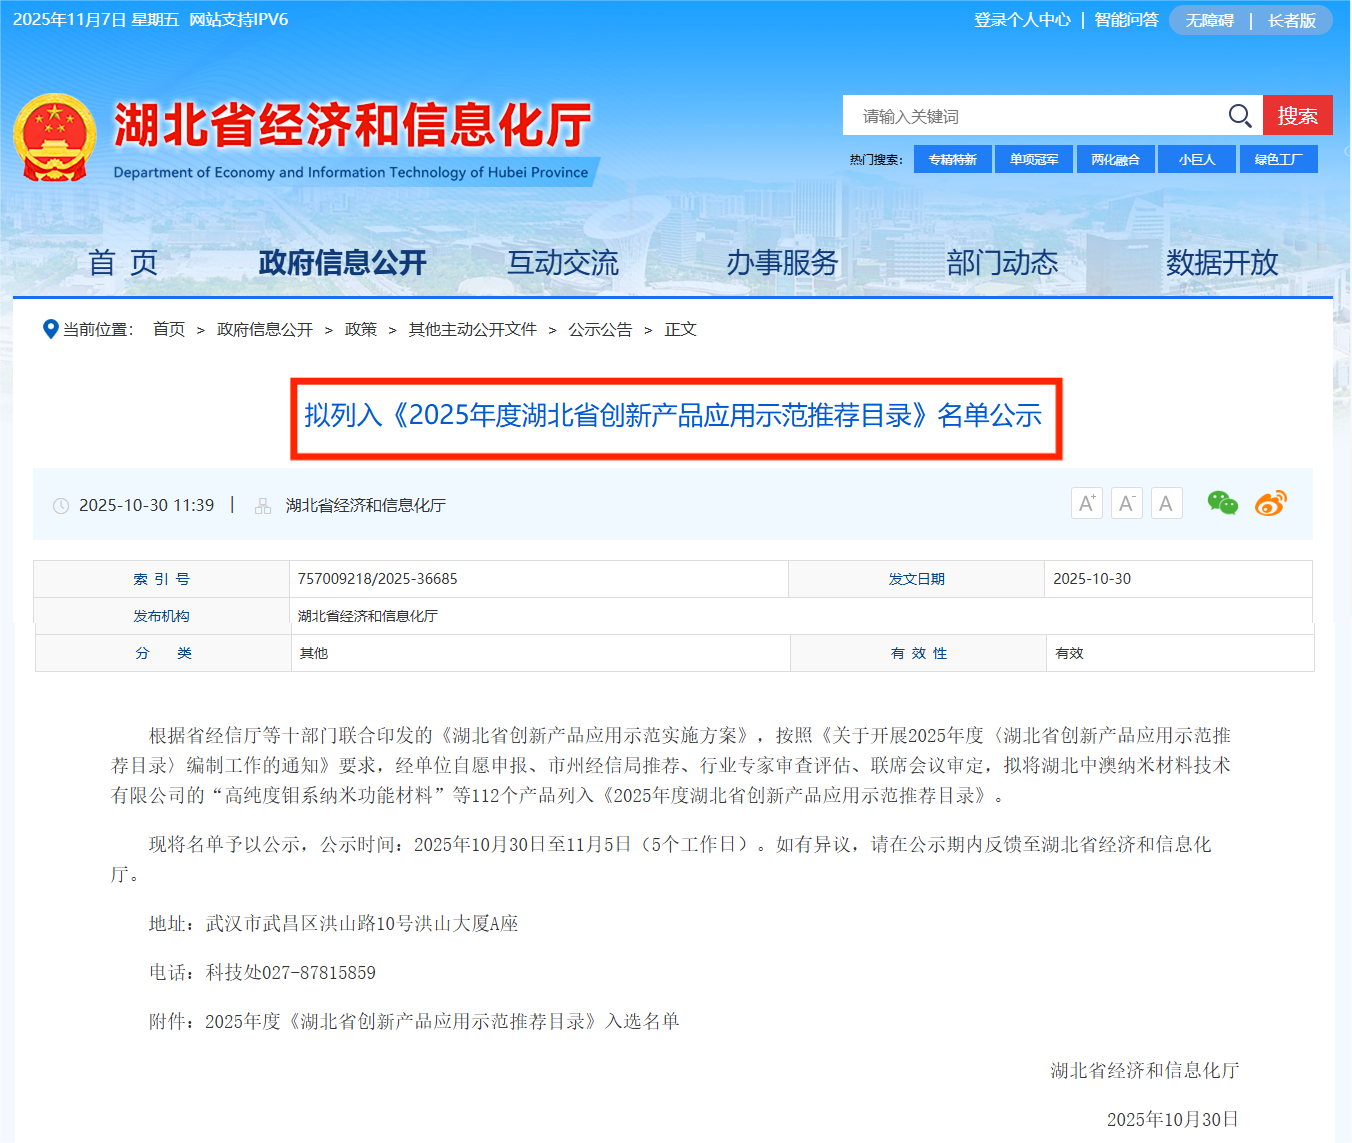
Task: Select the 专精特新 hot search tag
Action: (952, 159)
